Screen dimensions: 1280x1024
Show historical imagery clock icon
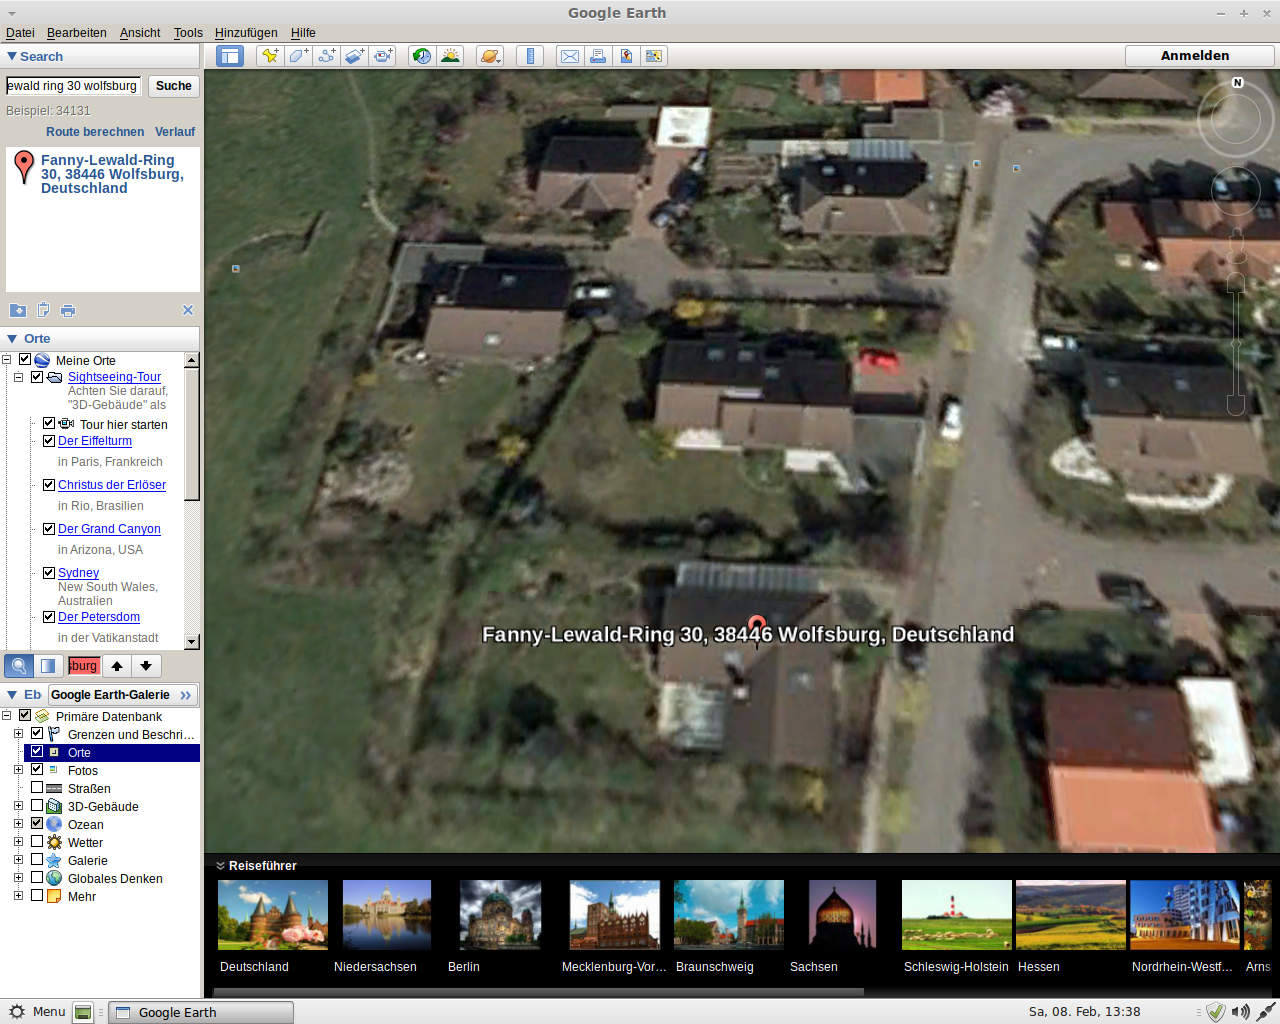(x=422, y=56)
